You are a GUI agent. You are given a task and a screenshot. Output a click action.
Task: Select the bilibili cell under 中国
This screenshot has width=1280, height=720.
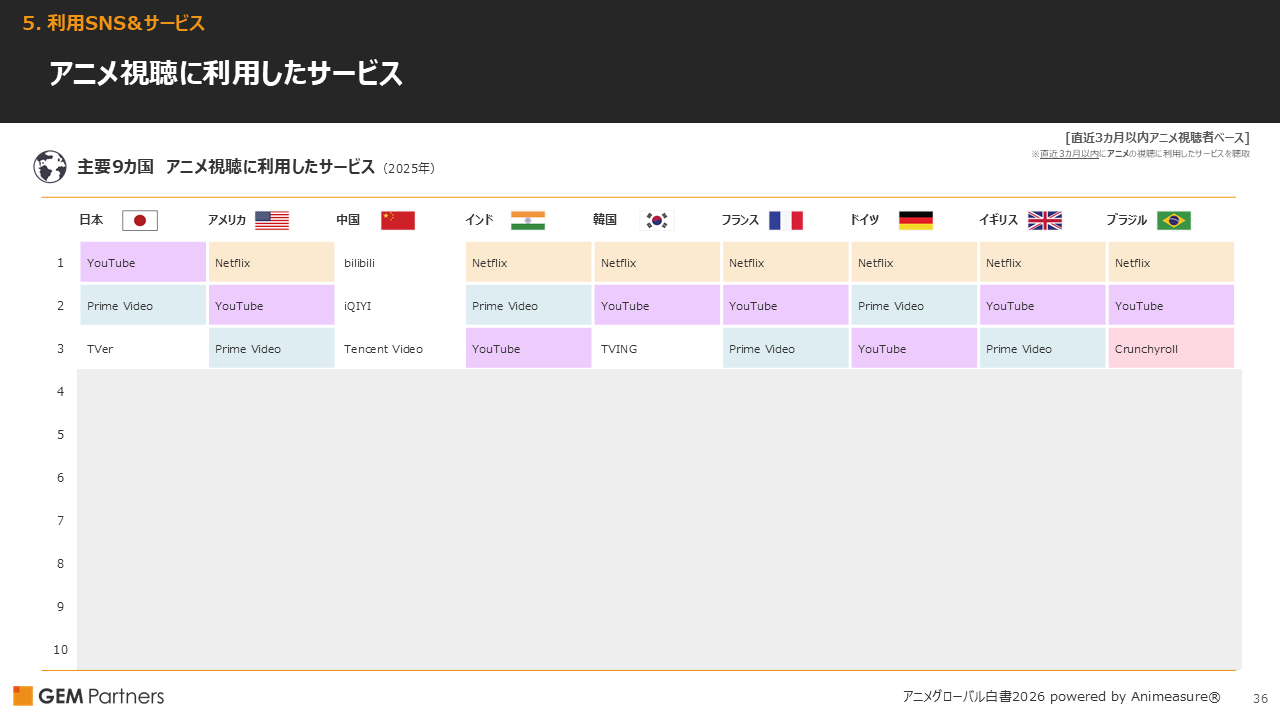pos(399,262)
